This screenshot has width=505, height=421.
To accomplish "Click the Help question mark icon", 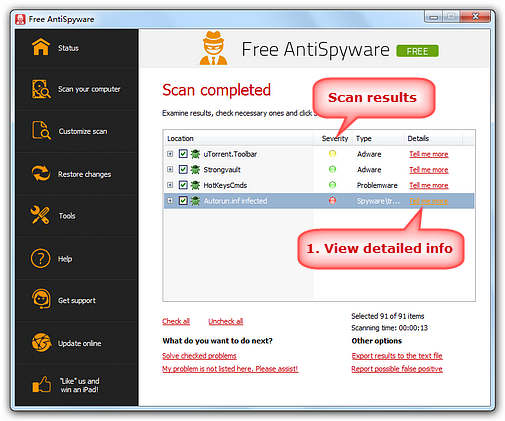I will [x=40, y=258].
